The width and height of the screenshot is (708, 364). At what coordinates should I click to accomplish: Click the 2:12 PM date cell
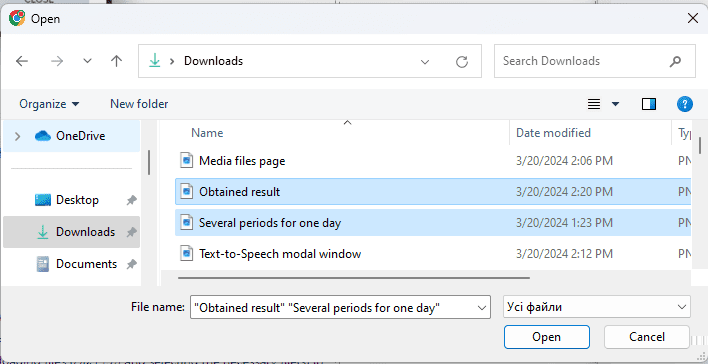coord(564,254)
